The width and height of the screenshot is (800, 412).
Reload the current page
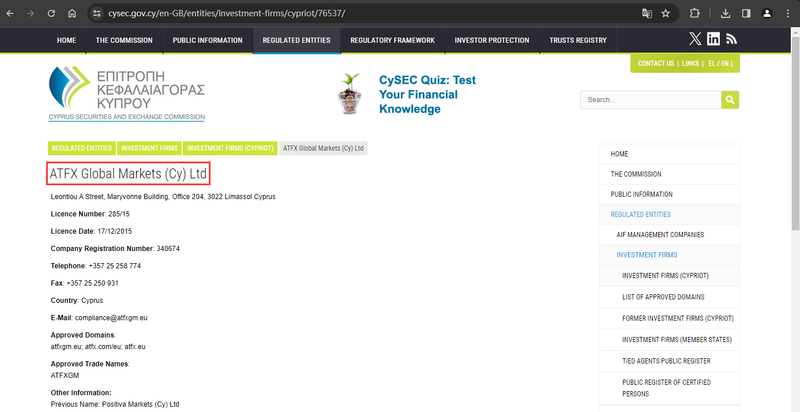tap(51, 14)
